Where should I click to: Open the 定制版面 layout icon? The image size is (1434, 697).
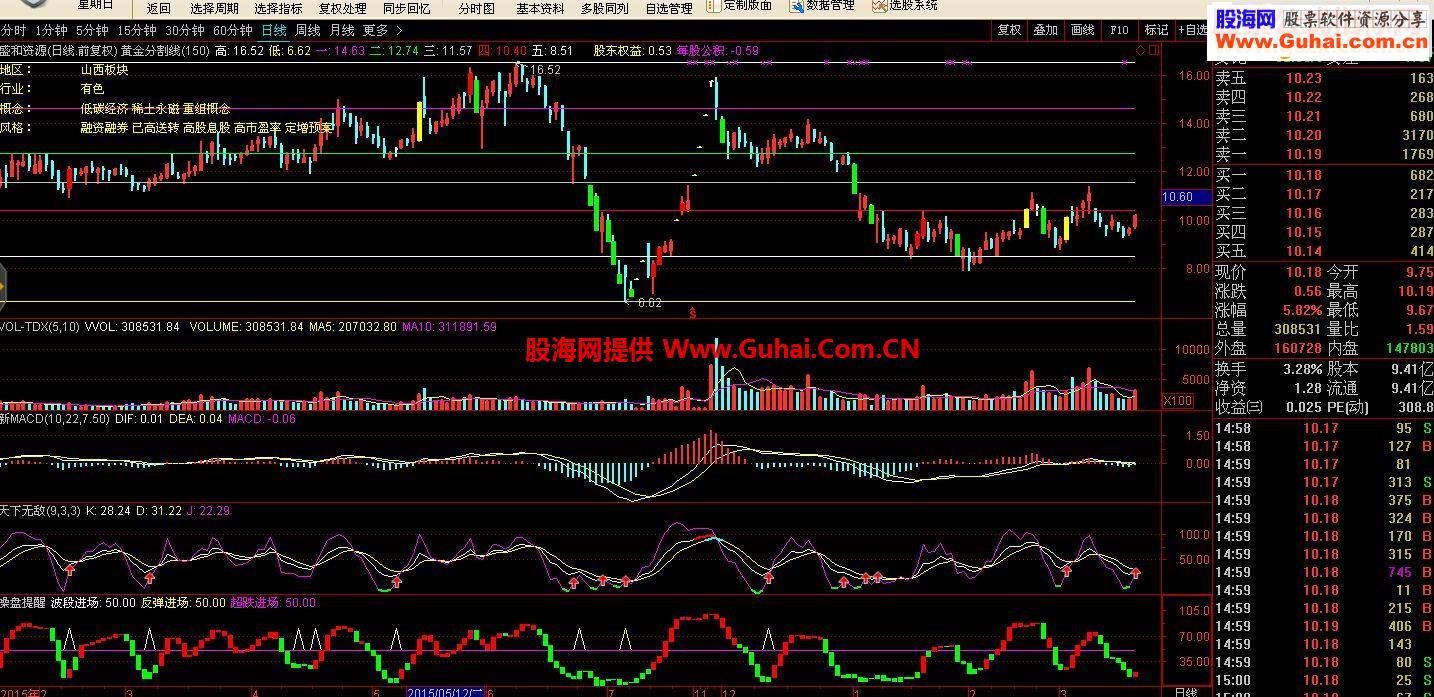pyautogui.click(x=712, y=5)
